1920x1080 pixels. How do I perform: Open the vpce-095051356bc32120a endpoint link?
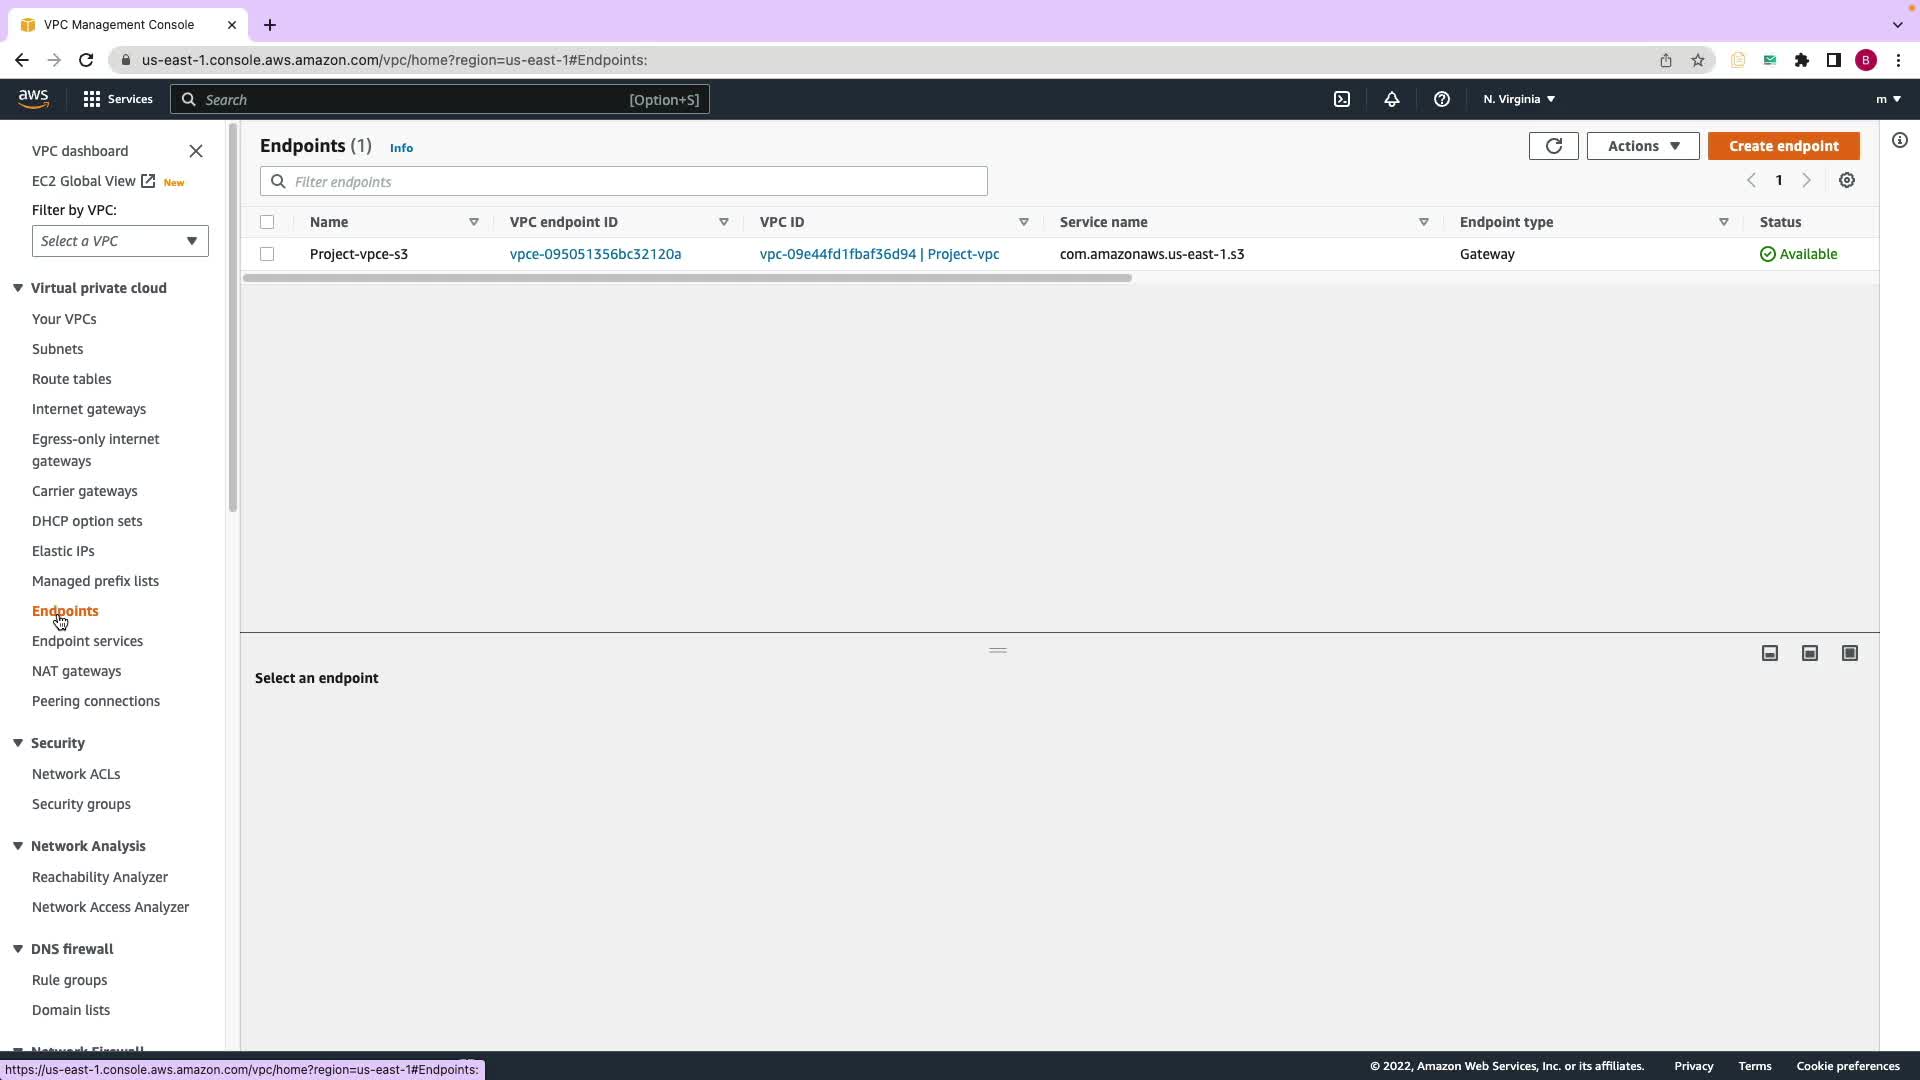pyautogui.click(x=595, y=254)
